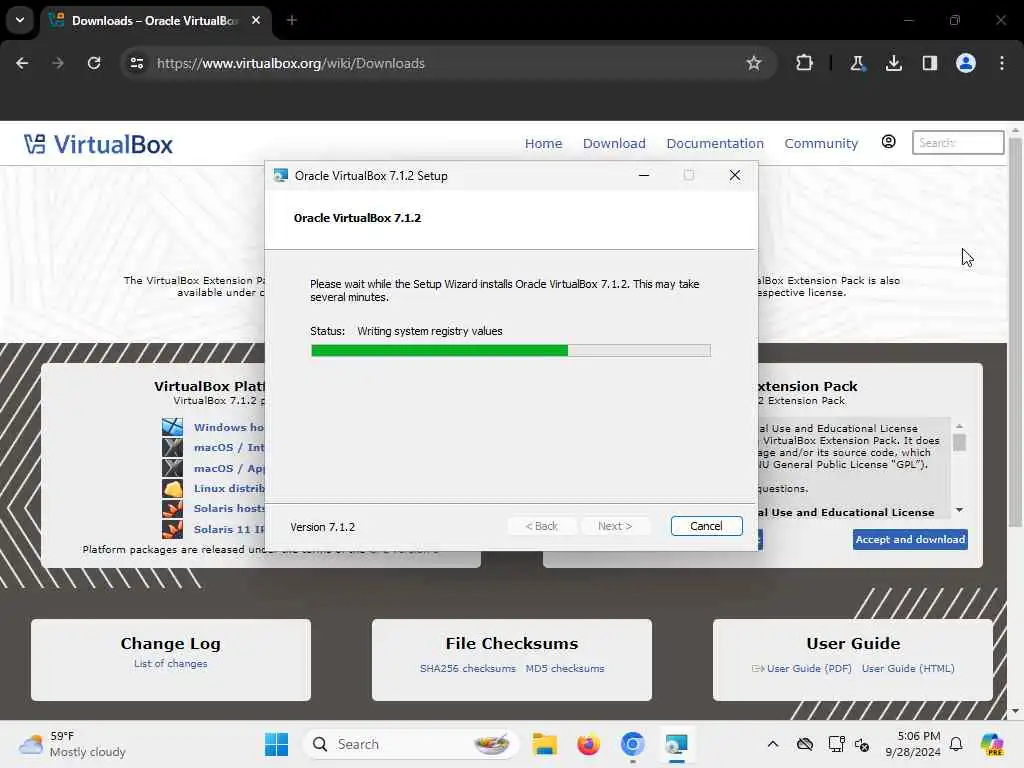The width and height of the screenshot is (1024, 768).
Task: Open the Documentation nav link
Action: pyautogui.click(x=714, y=143)
